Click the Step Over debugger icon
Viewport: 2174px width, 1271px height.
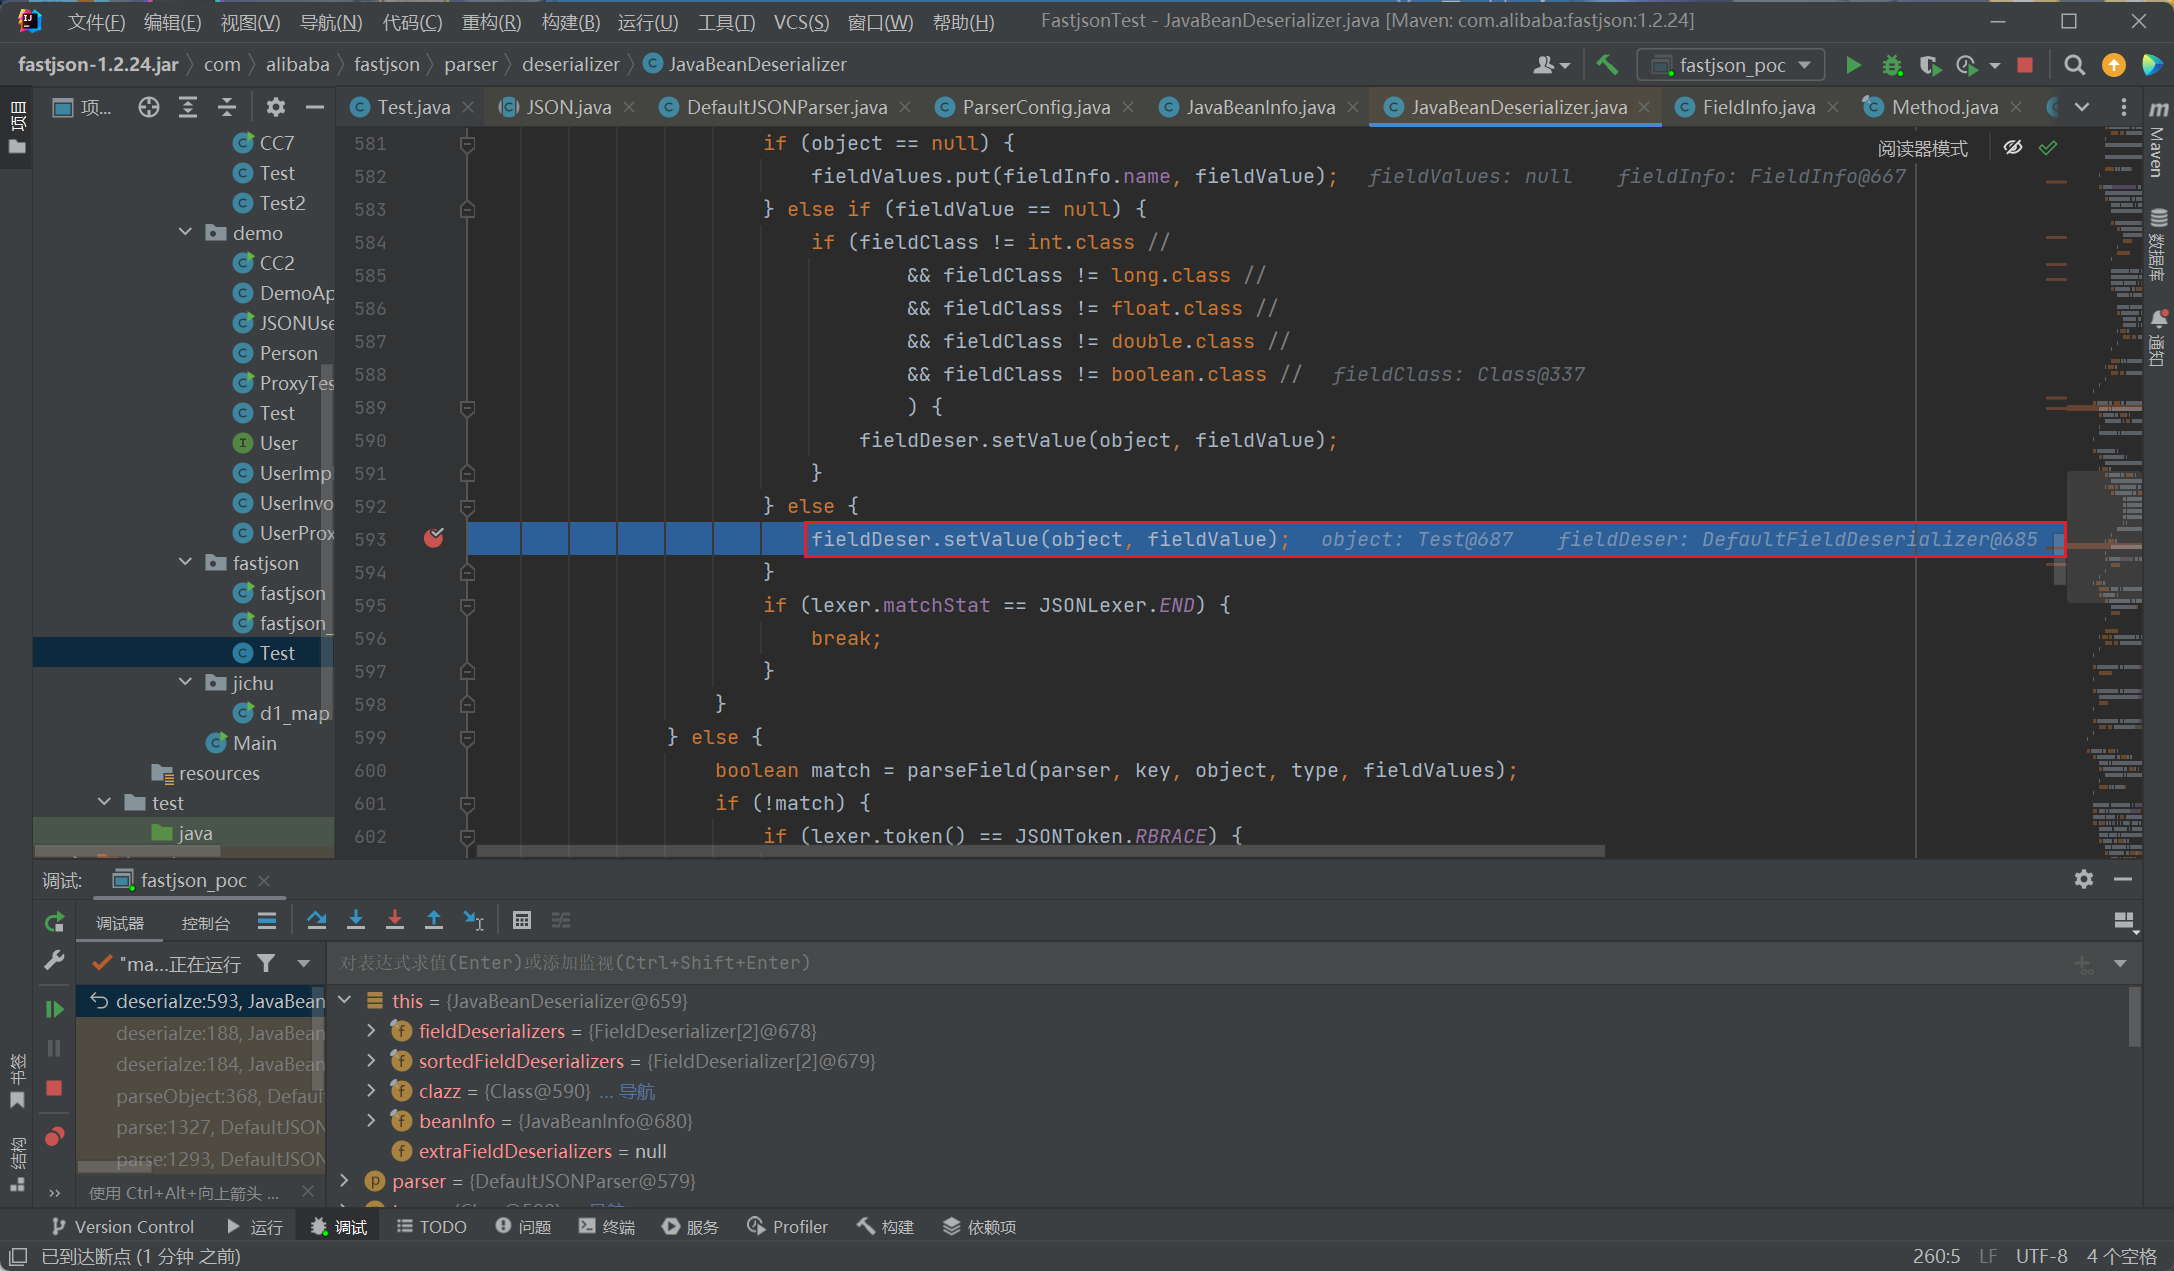tap(317, 920)
